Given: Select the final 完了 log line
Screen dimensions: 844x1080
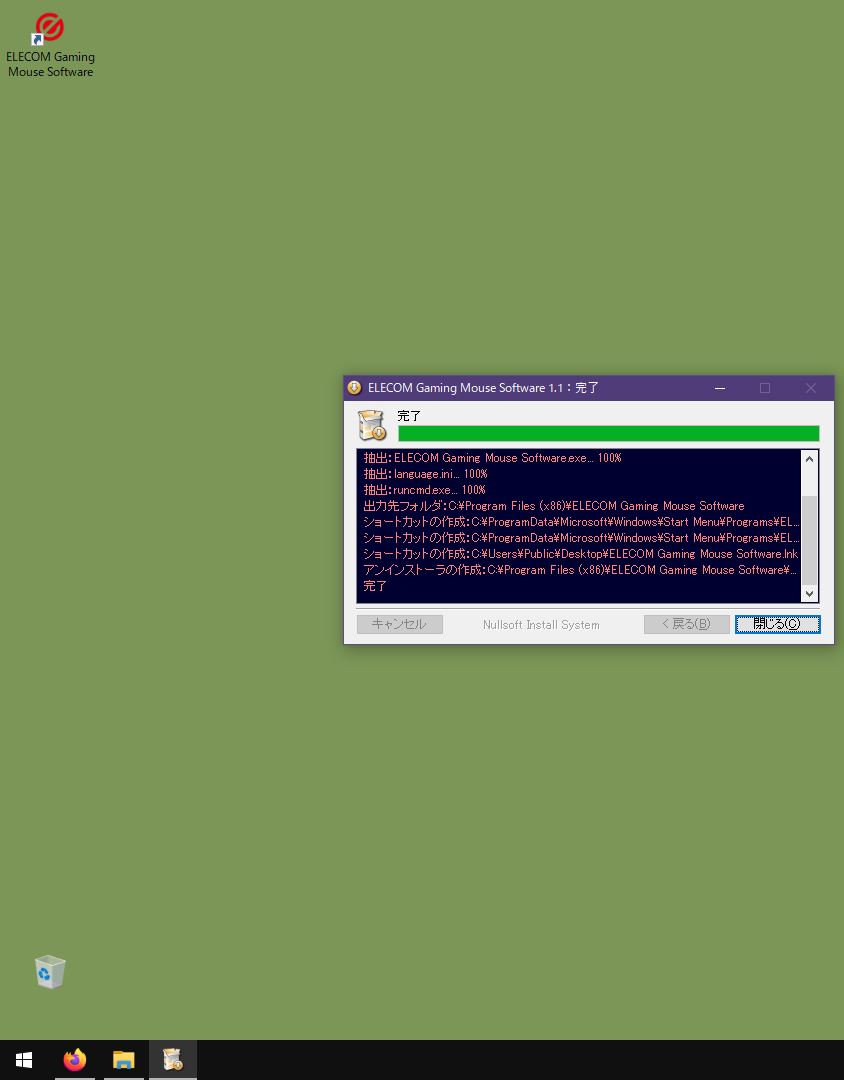Looking at the screenshot, I should pyautogui.click(x=375, y=585).
